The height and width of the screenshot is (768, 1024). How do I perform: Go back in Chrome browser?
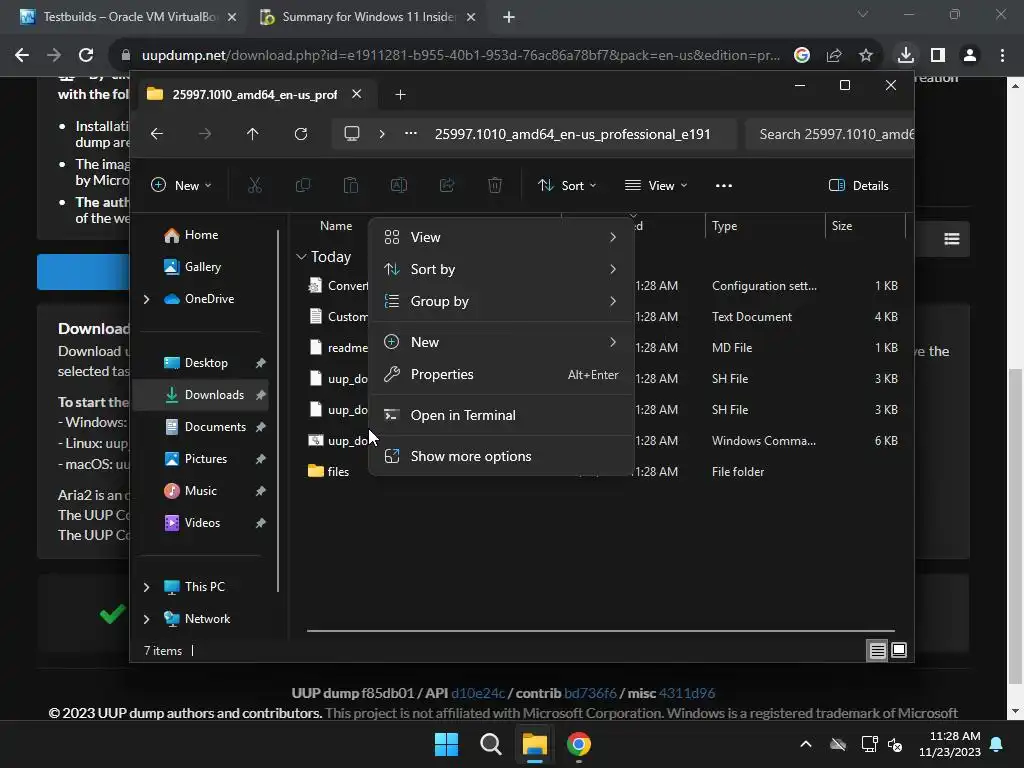22,55
